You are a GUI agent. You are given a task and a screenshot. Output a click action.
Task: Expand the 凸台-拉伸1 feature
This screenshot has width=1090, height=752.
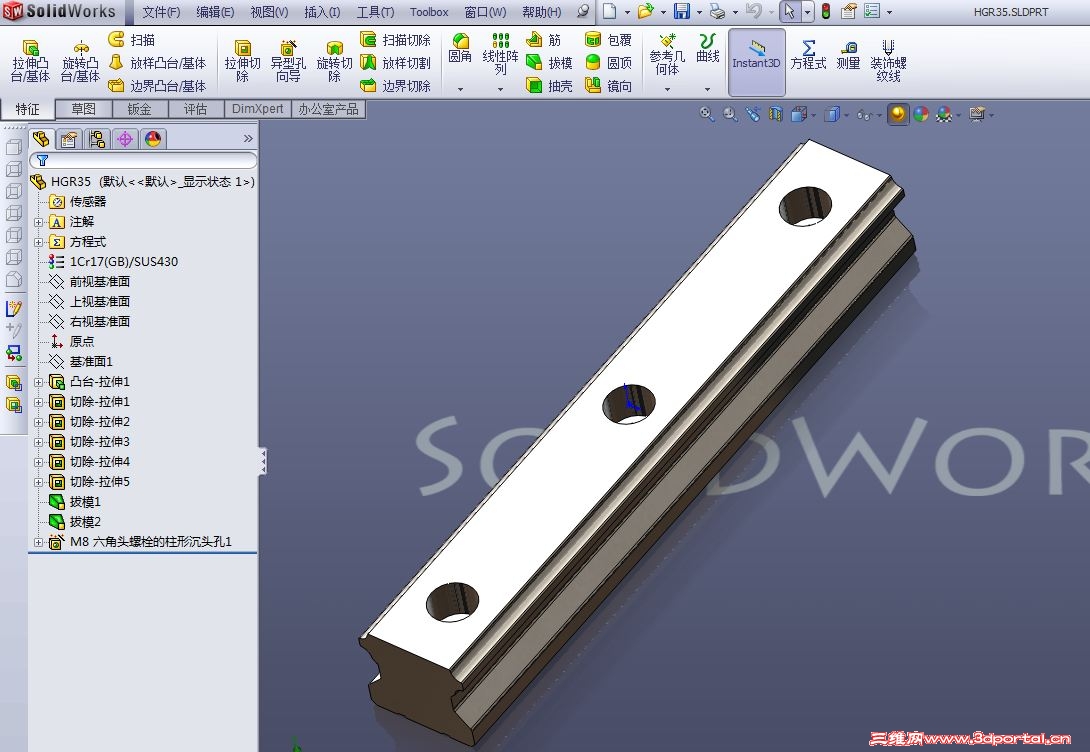(39, 382)
